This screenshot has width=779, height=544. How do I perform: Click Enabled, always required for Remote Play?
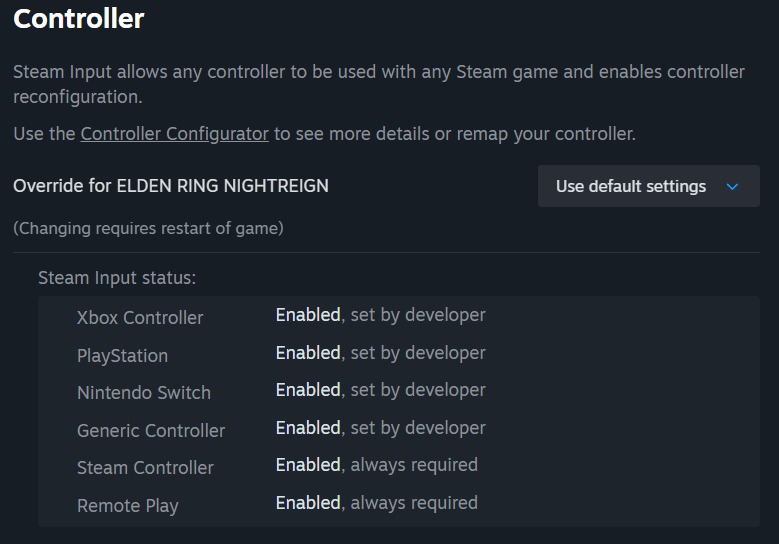point(376,503)
